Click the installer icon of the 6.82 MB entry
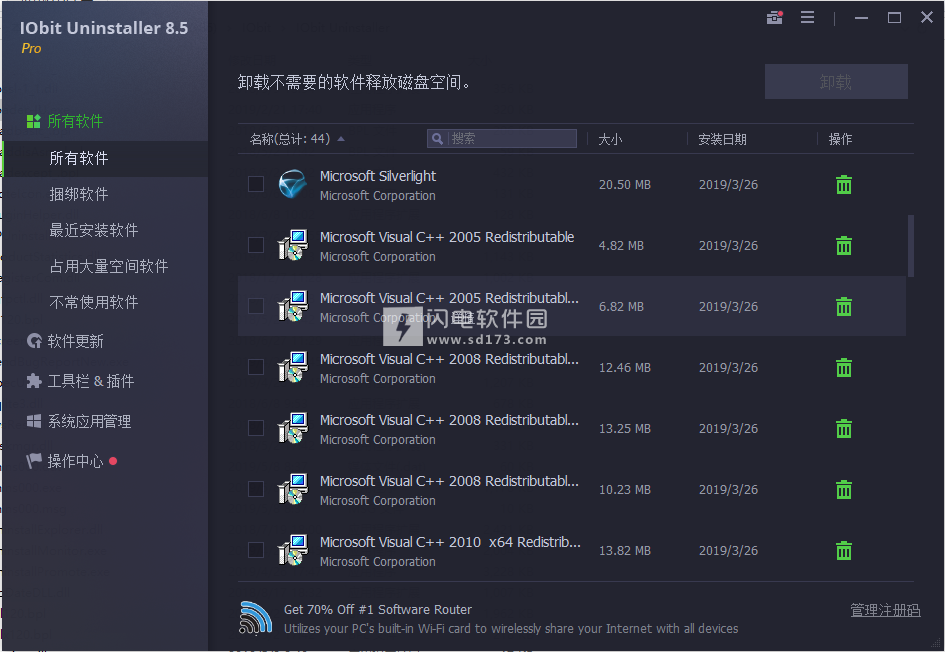Viewport: 945px width, 652px height. coord(293,306)
